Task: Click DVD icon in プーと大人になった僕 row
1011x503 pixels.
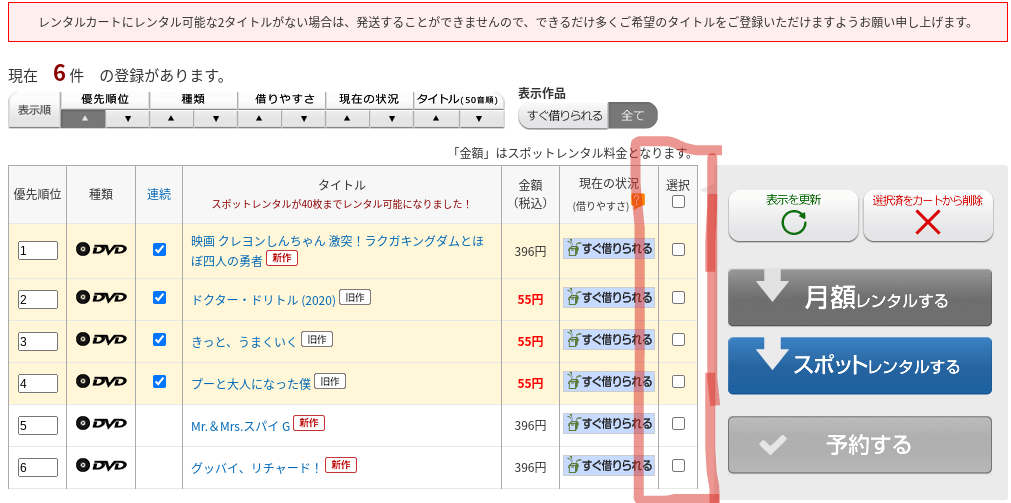Action: 101,382
